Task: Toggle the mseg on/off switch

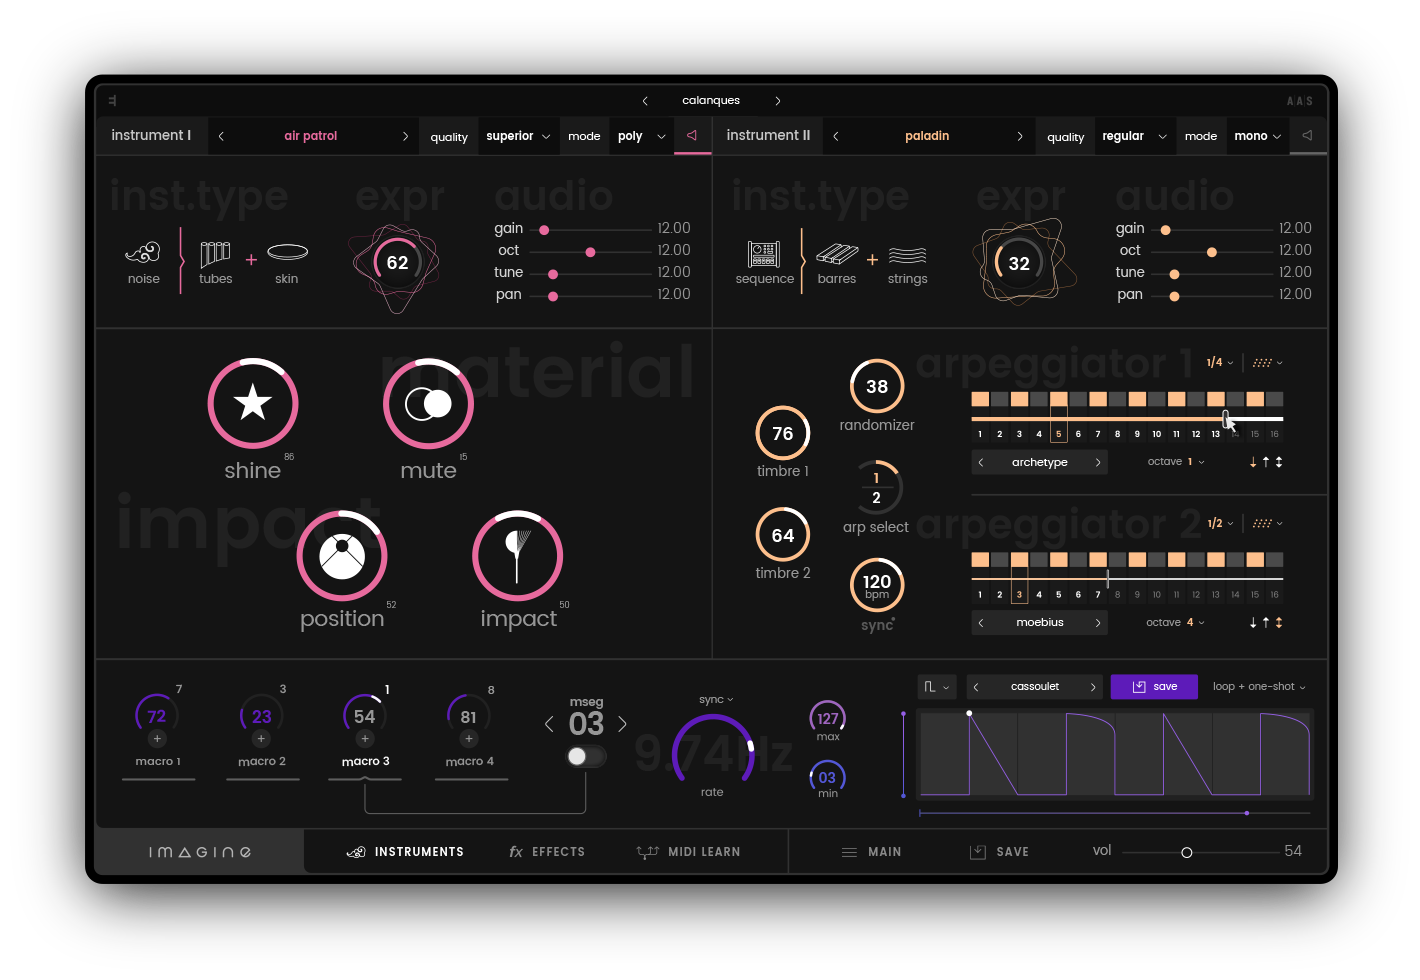Action: point(586,756)
